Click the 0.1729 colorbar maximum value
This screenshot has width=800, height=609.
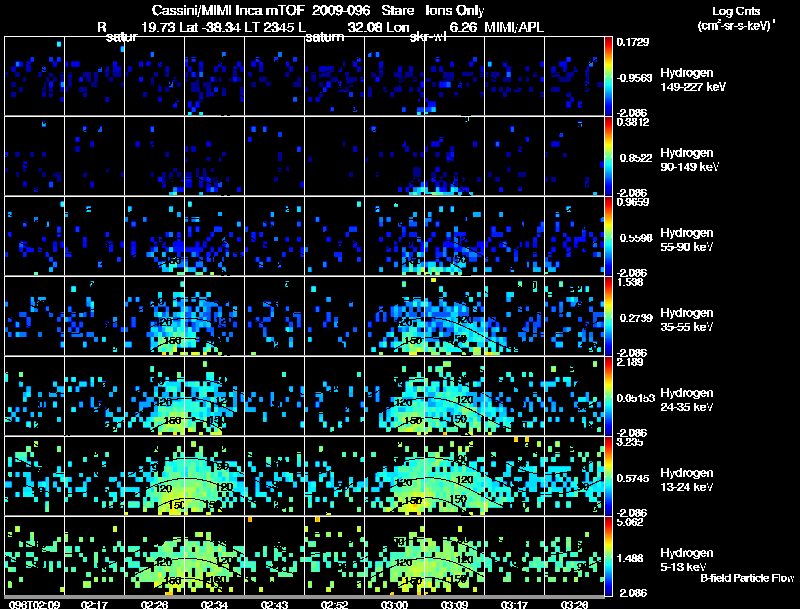click(x=633, y=42)
